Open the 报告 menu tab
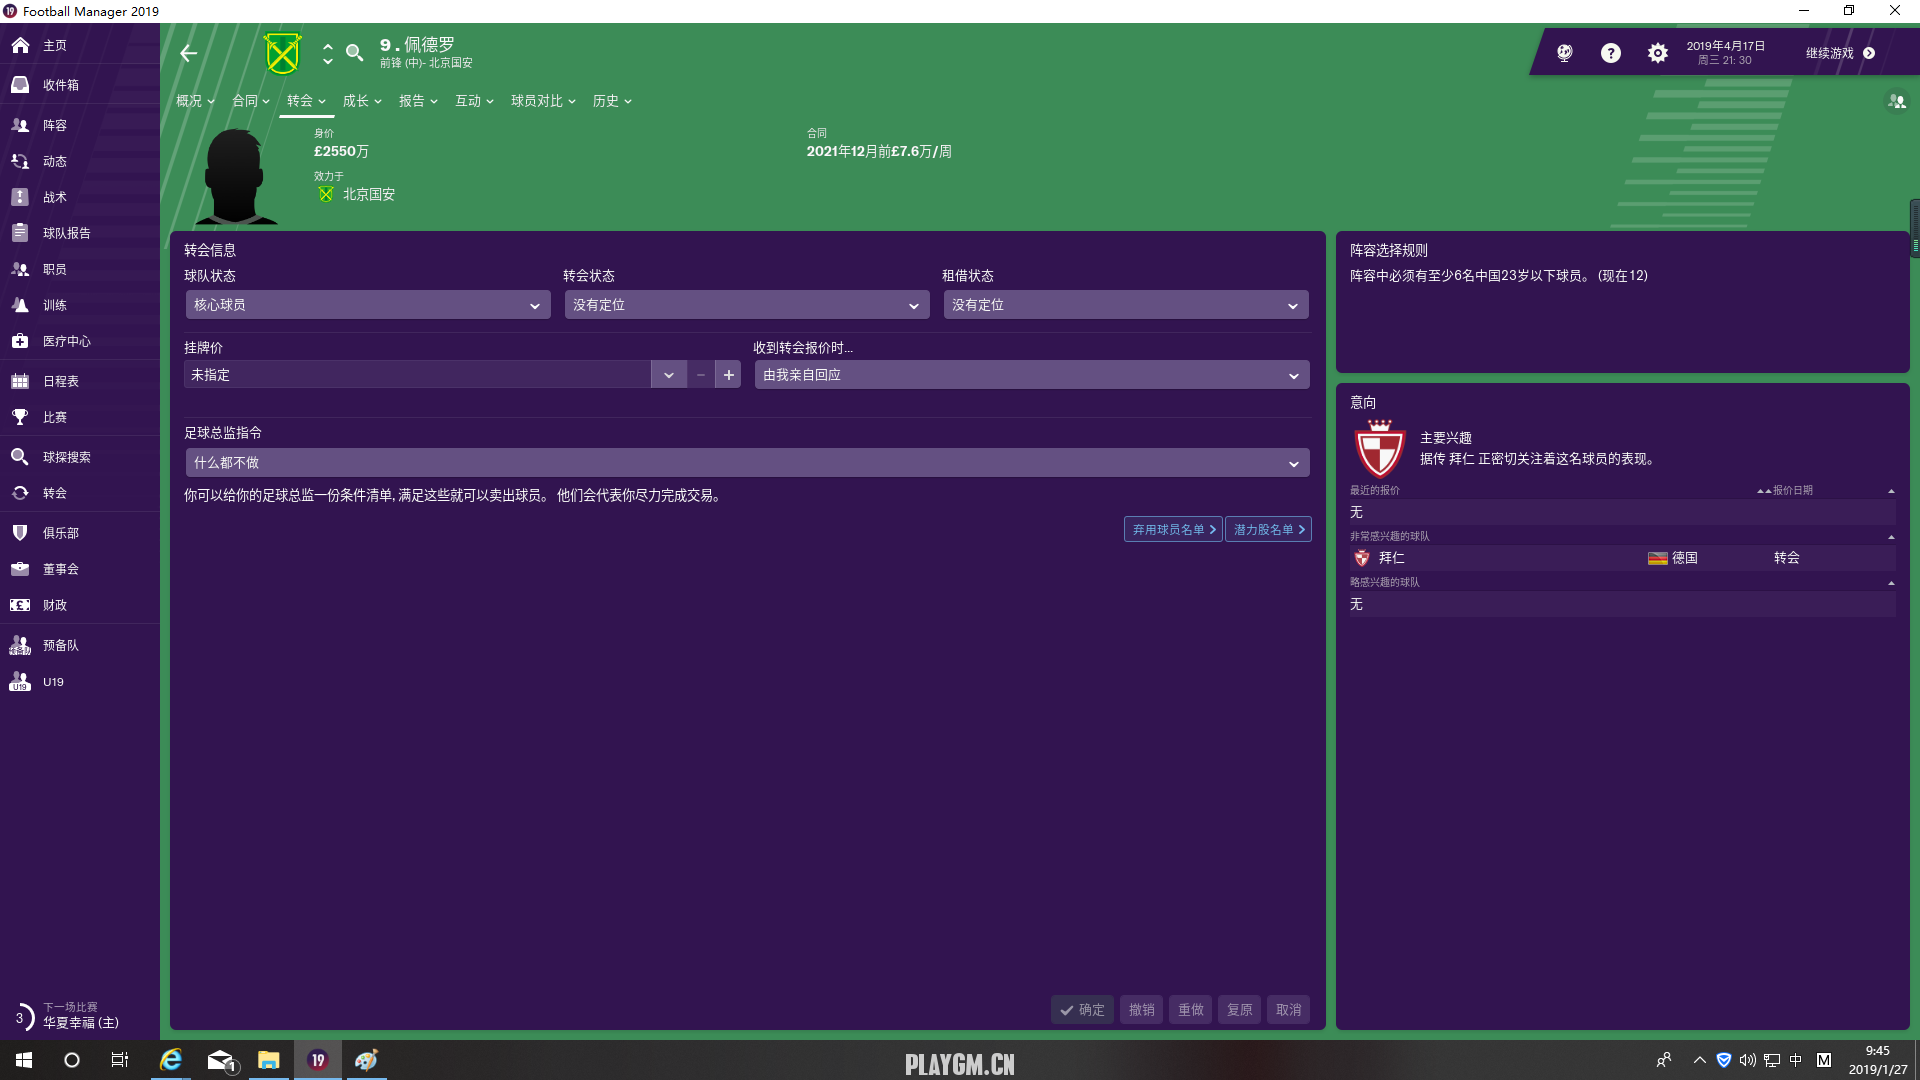 (x=418, y=101)
